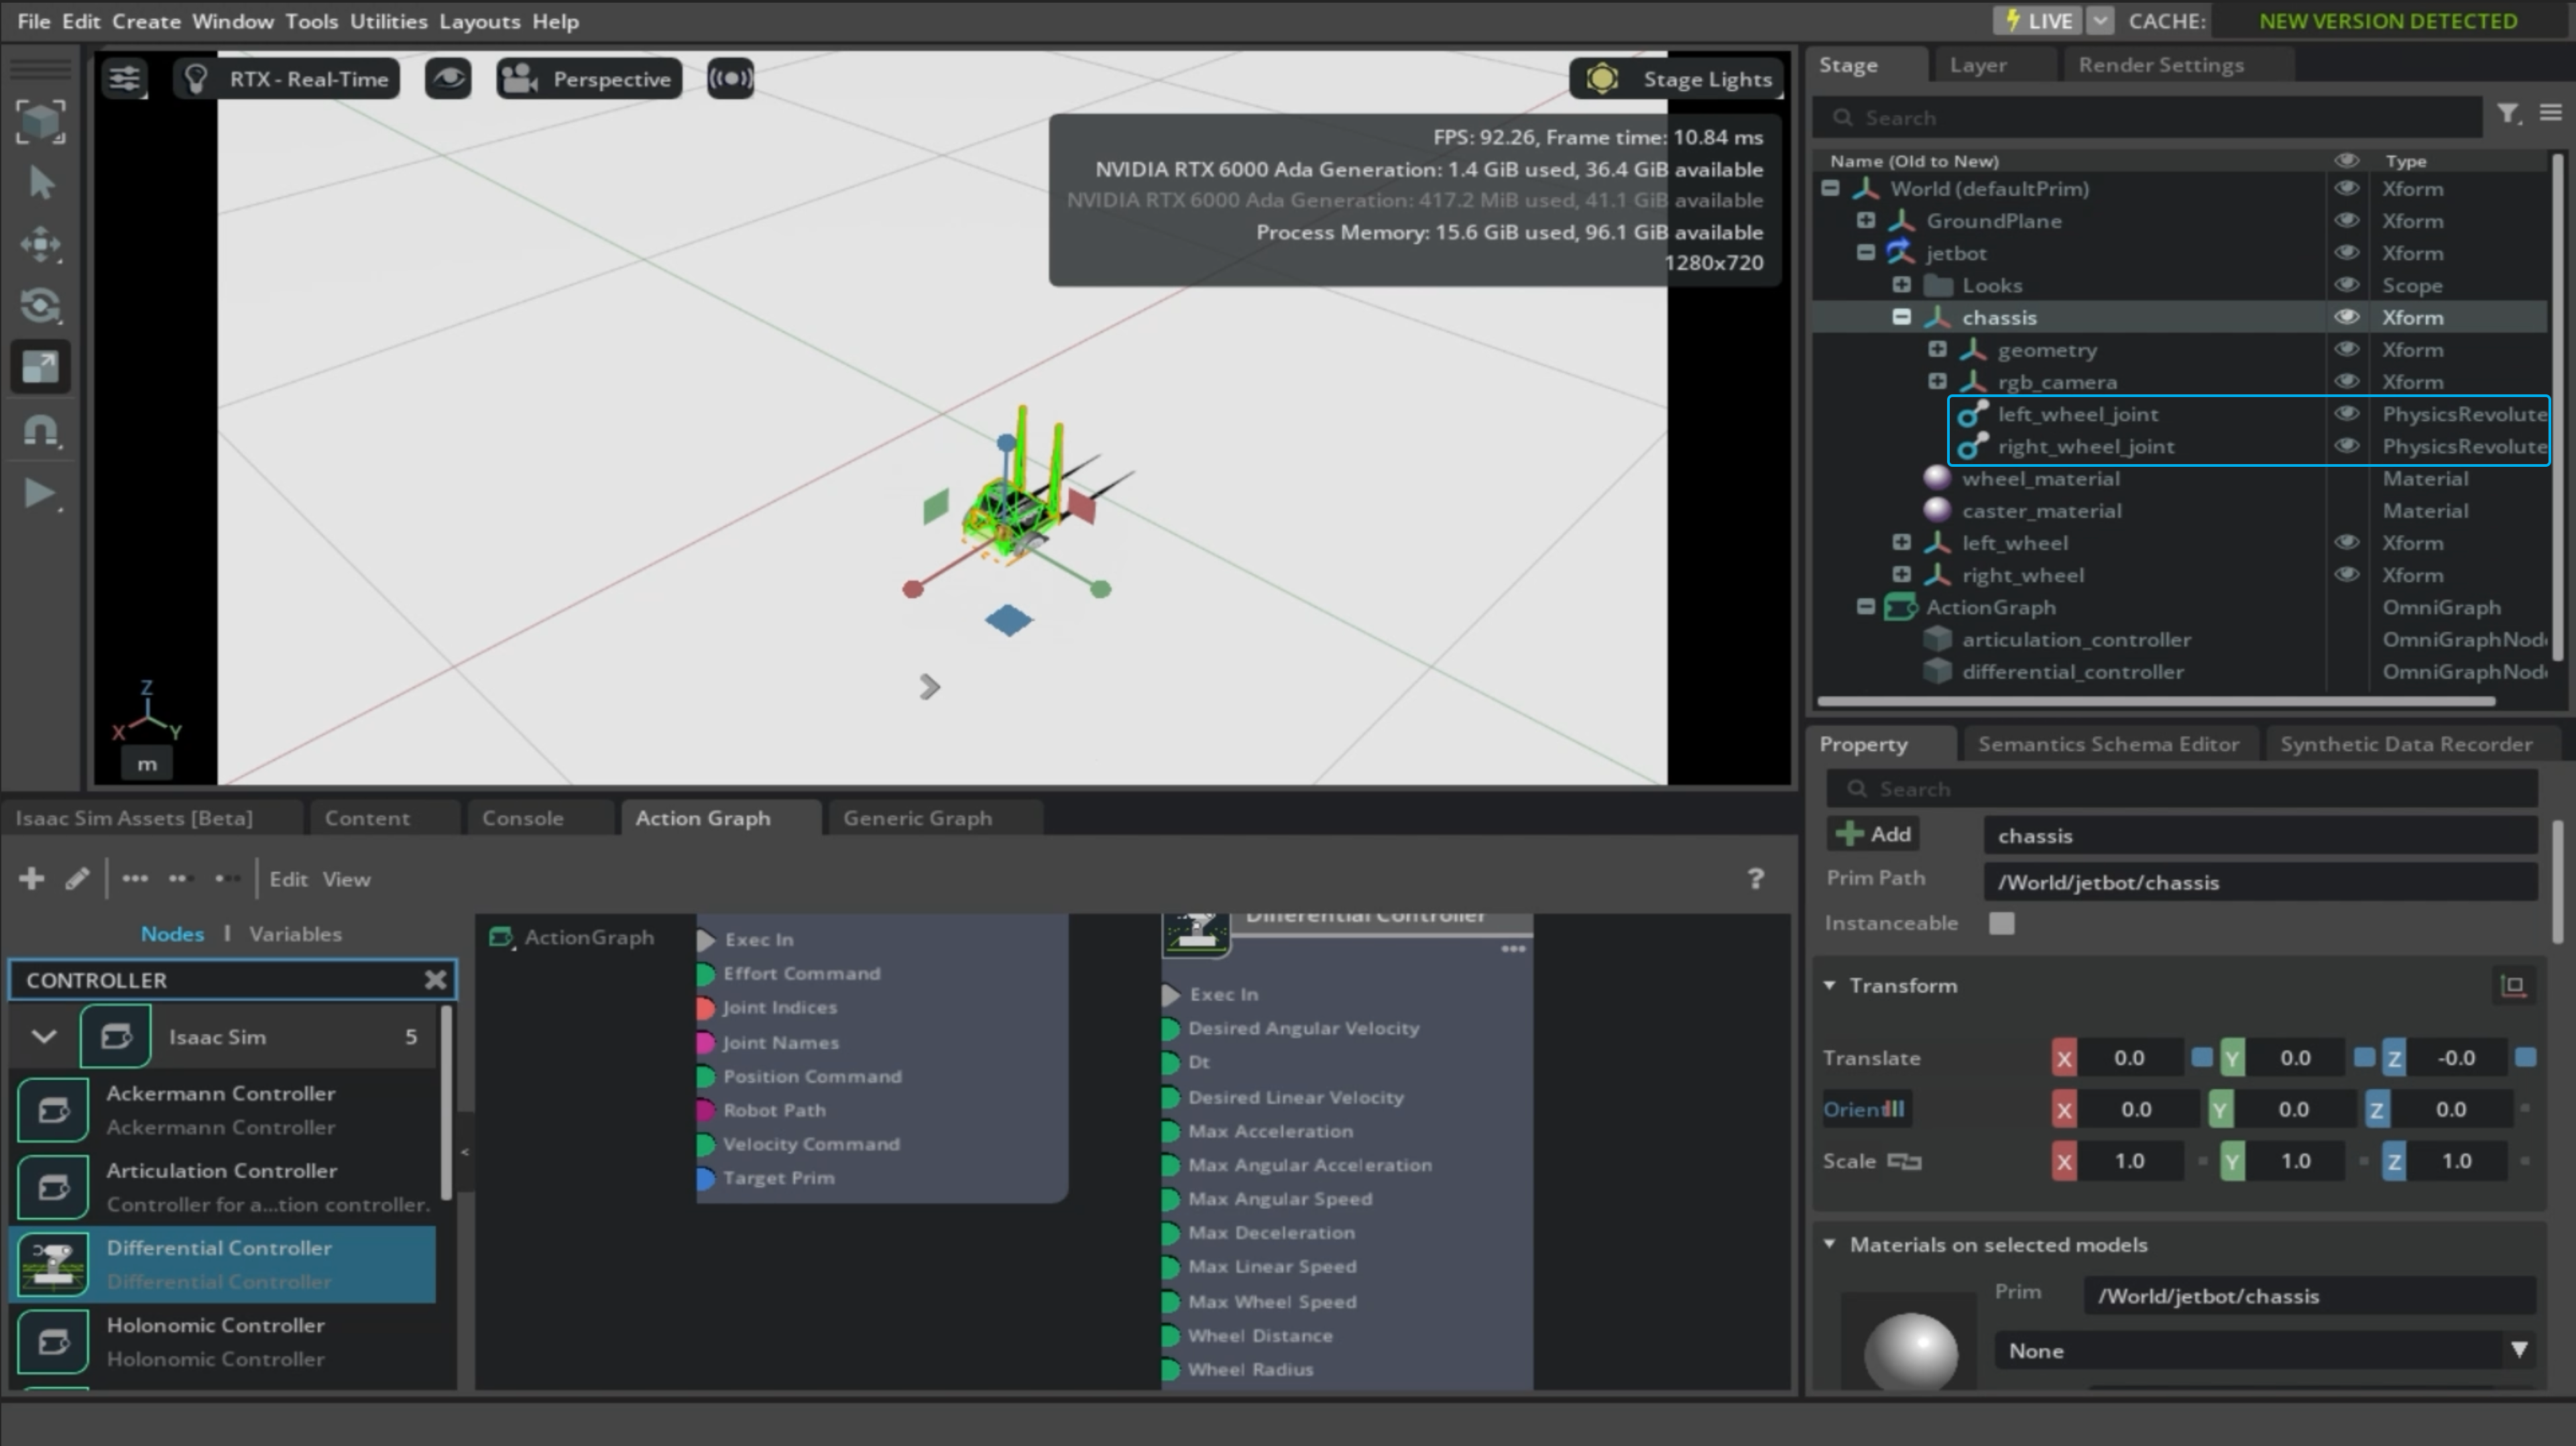Click the Stage search field
This screenshot has width=2576, height=1446.
tap(2147, 117)
